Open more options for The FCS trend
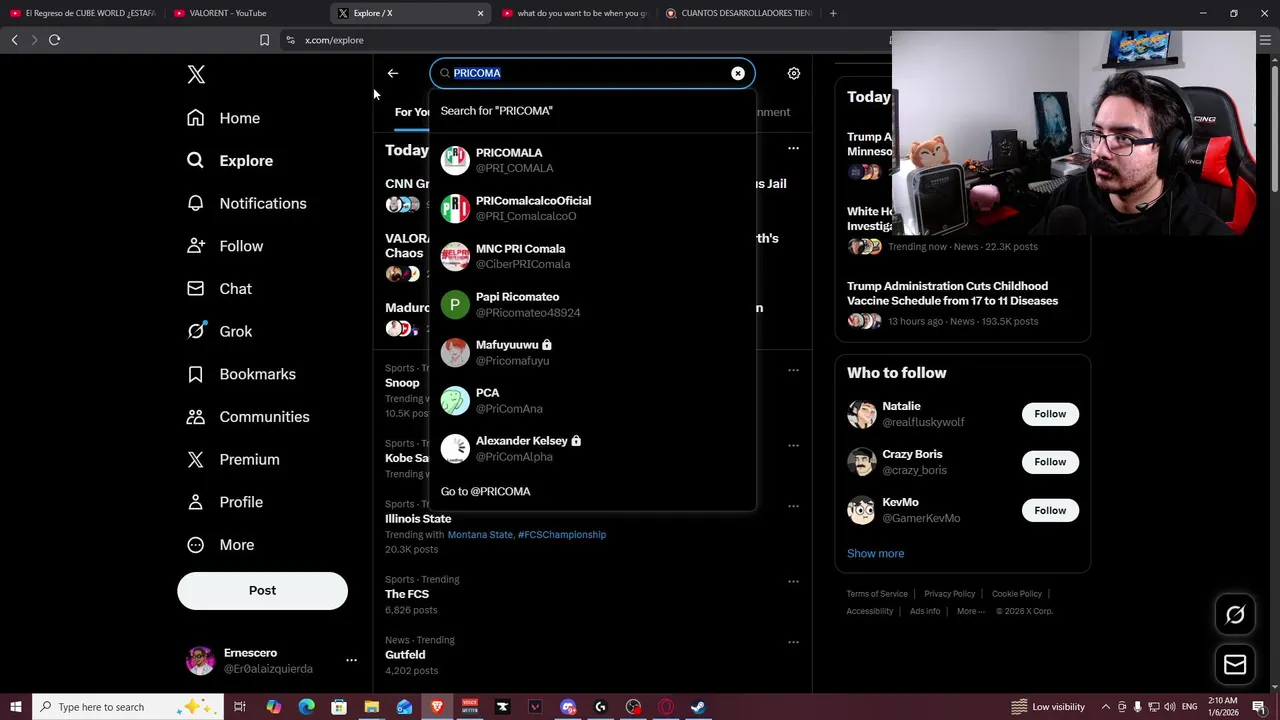The width and height of the screenshot is (1280, 720). [x=793, y=581]
